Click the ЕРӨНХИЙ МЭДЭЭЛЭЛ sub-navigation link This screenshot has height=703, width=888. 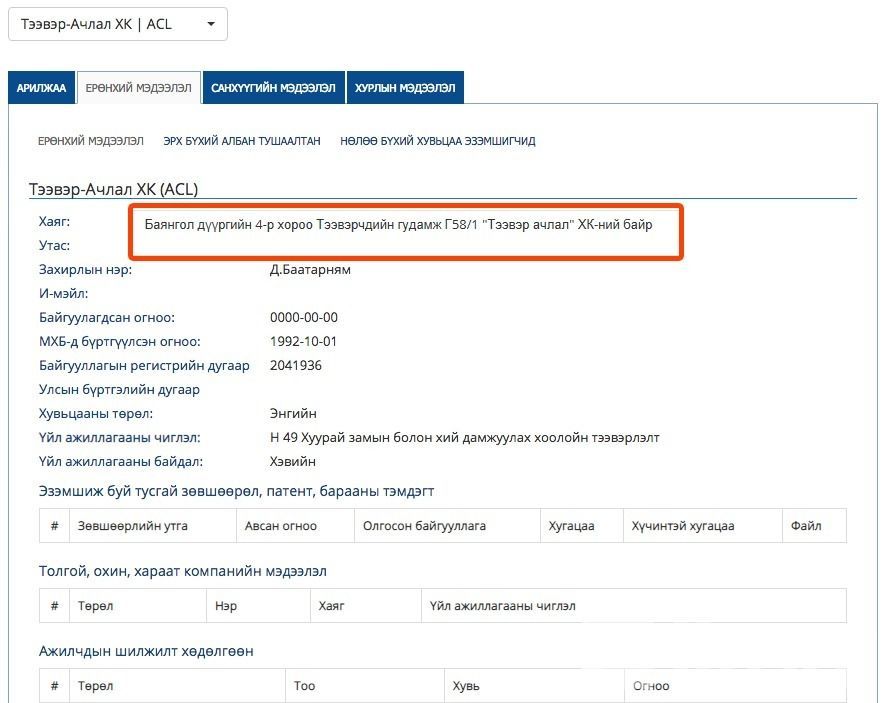[x=91, y=142]
